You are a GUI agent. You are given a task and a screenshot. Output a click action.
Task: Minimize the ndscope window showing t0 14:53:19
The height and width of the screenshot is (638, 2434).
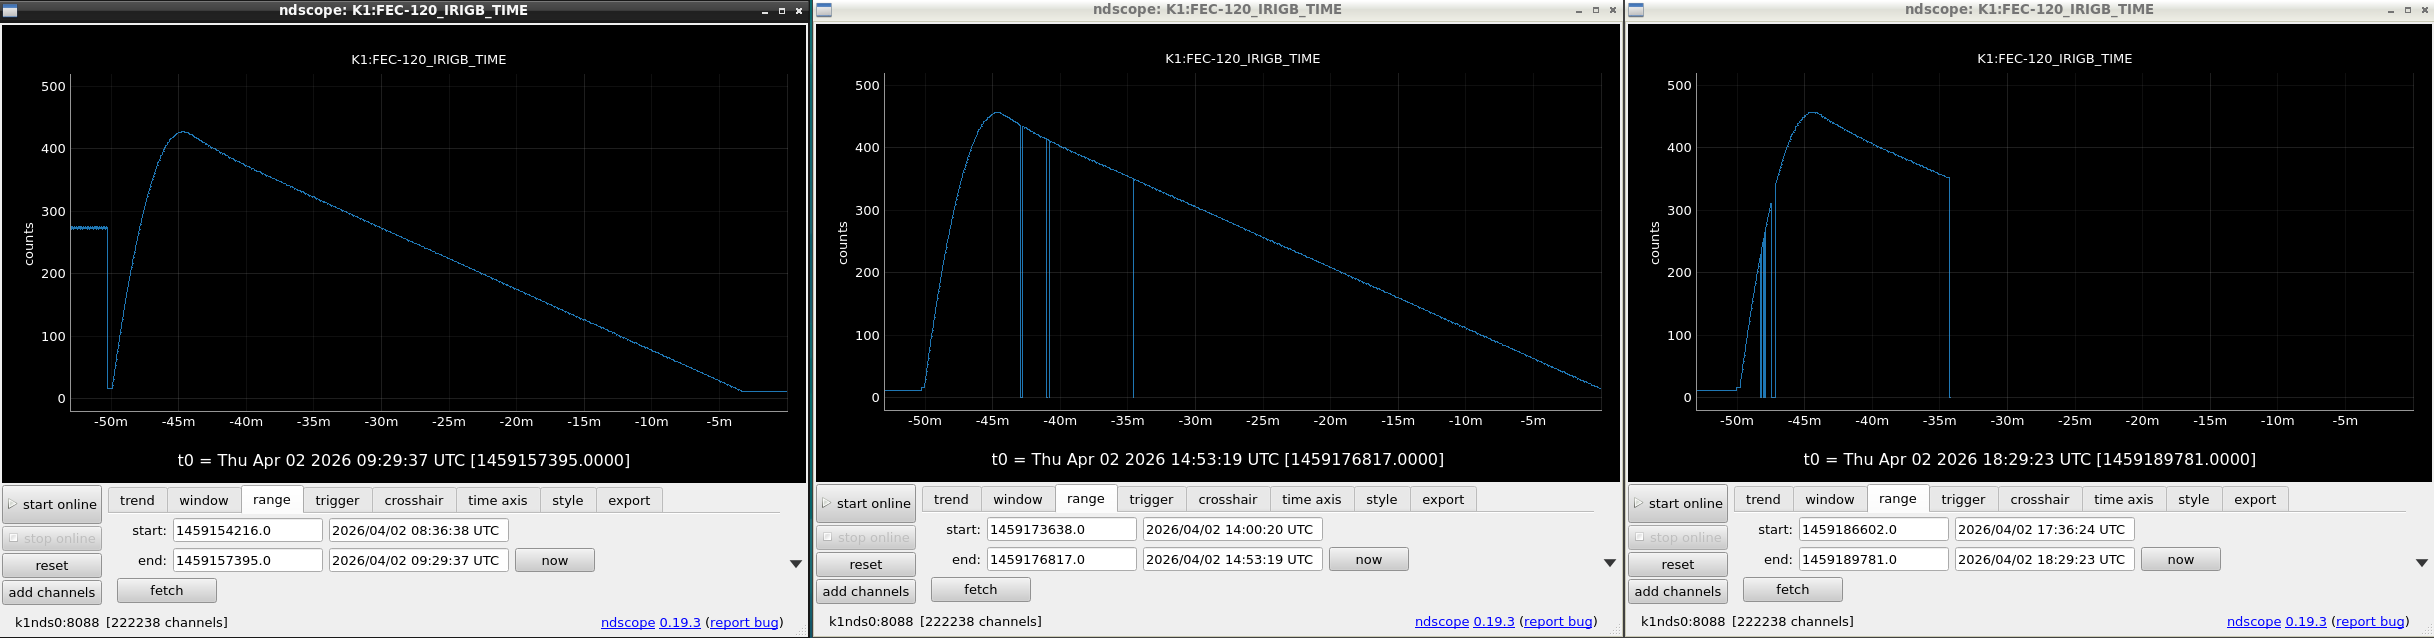(1579, 10)
